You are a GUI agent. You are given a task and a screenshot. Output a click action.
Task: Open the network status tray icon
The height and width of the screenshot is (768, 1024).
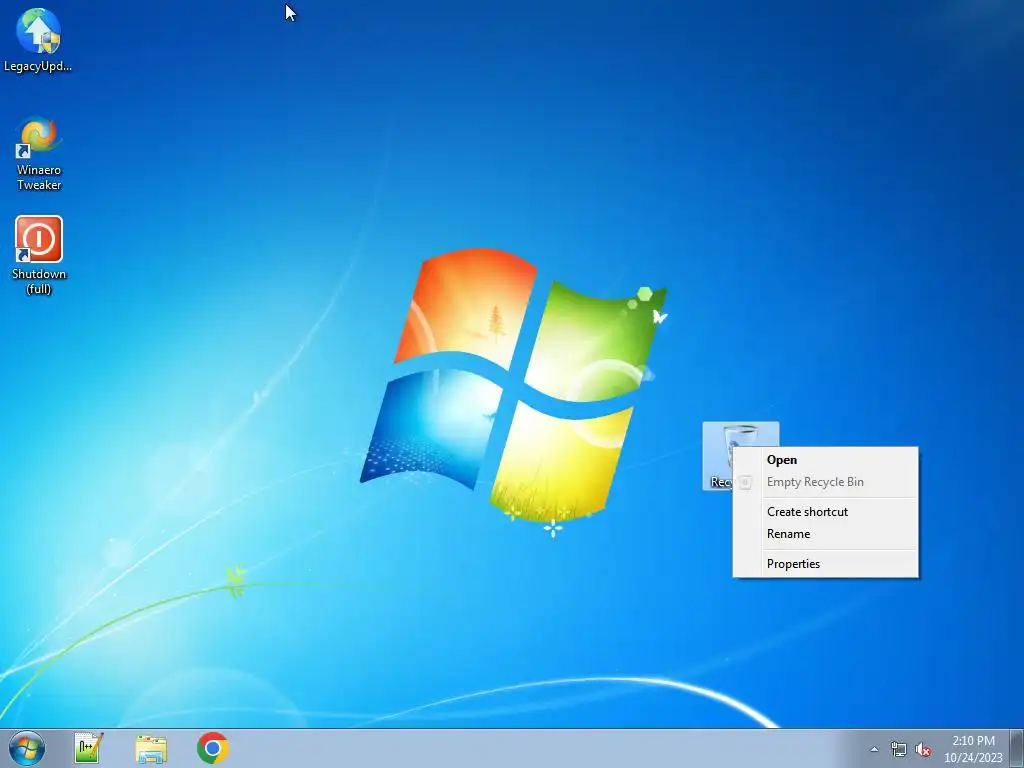pyautogui.click(x=899, y=749)
